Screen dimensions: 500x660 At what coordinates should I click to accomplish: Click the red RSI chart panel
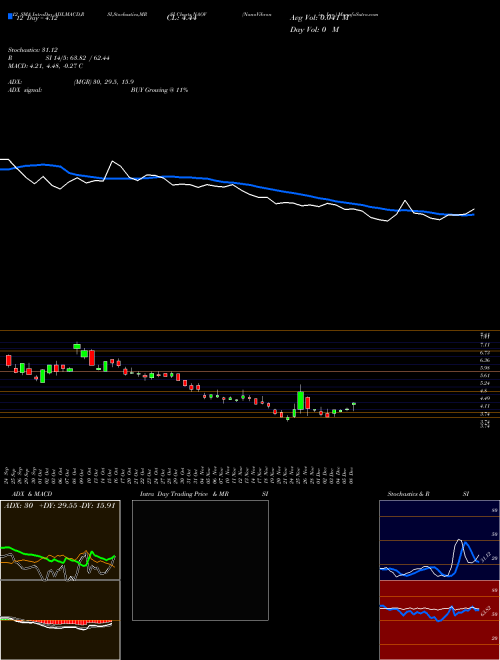(x=439, y=620)
